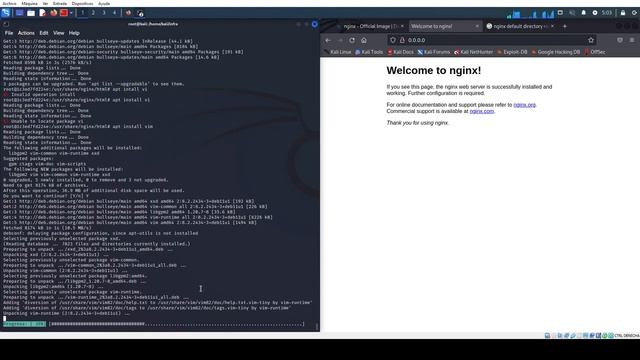Close the Welcome to nginx tab

click(x=477, y=26)
